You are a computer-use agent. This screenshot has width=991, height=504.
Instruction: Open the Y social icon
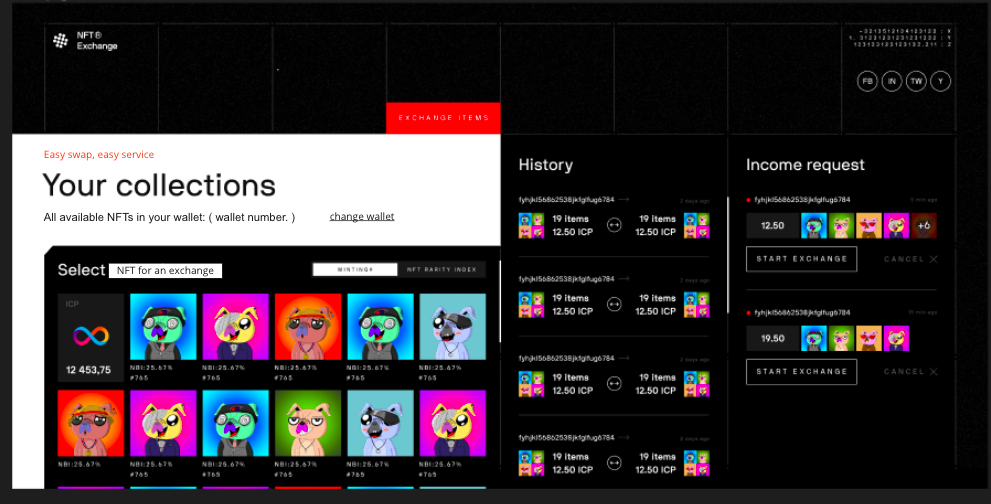(x=940, y=81)
